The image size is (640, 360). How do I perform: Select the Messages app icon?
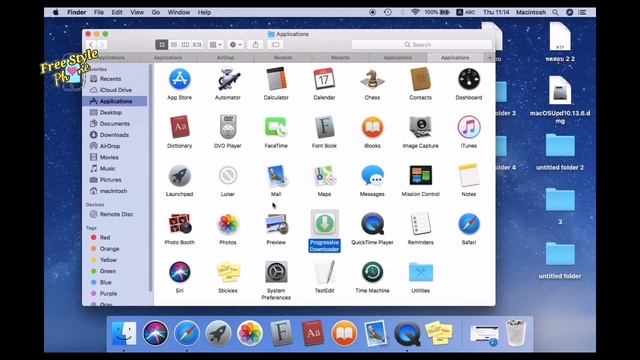(x=372, y=176)
